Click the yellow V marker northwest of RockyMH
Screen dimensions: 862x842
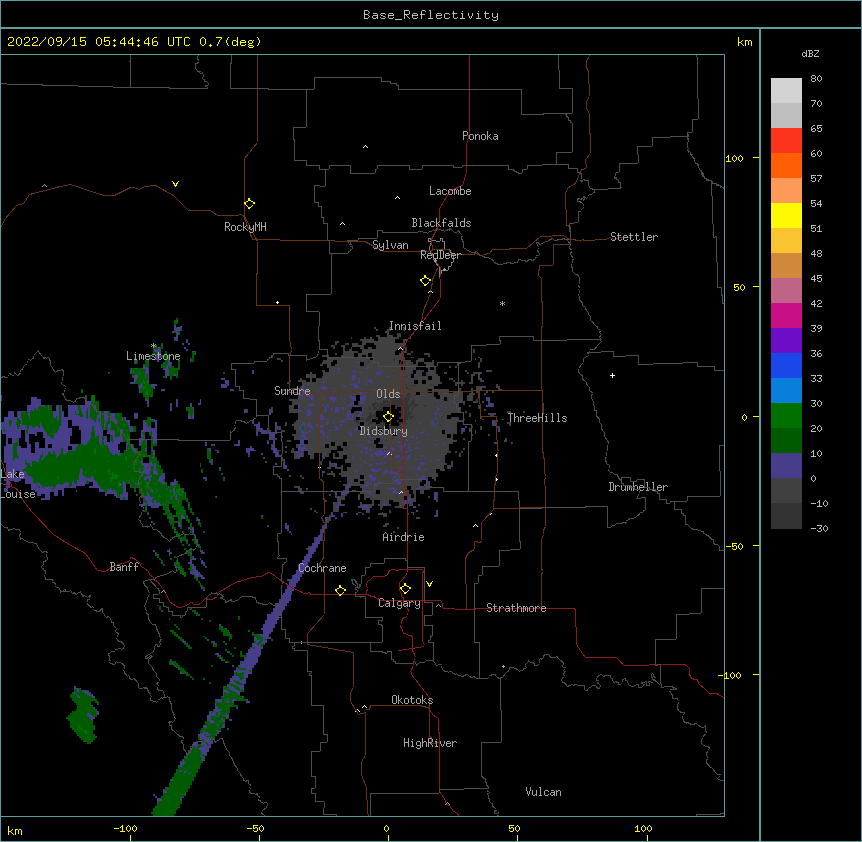point(175,184)
